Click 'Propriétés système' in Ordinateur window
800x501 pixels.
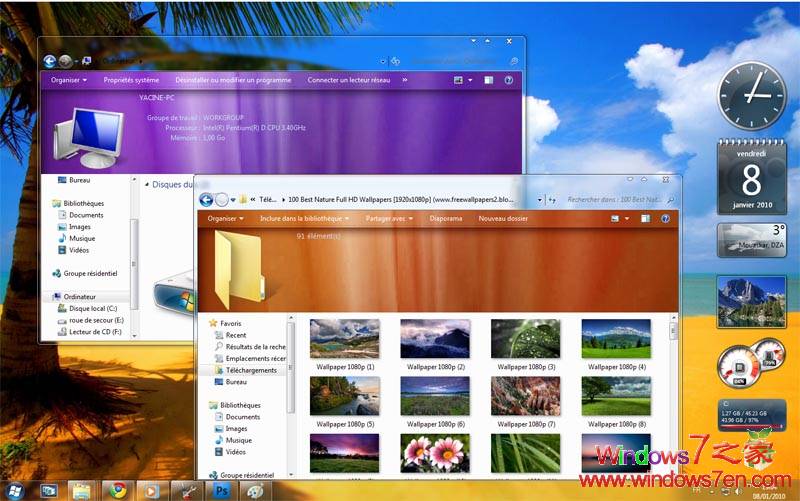point(131,80)
